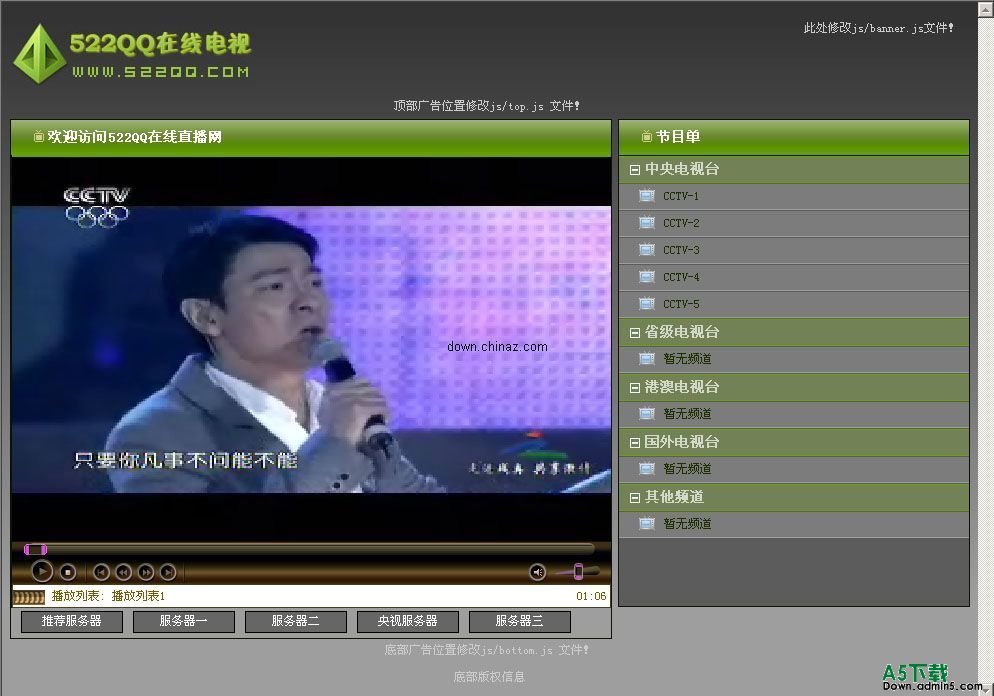This screenshot has width=994, height=696.
Task: Switch to 推荐服务器 server
Action: 71,622
